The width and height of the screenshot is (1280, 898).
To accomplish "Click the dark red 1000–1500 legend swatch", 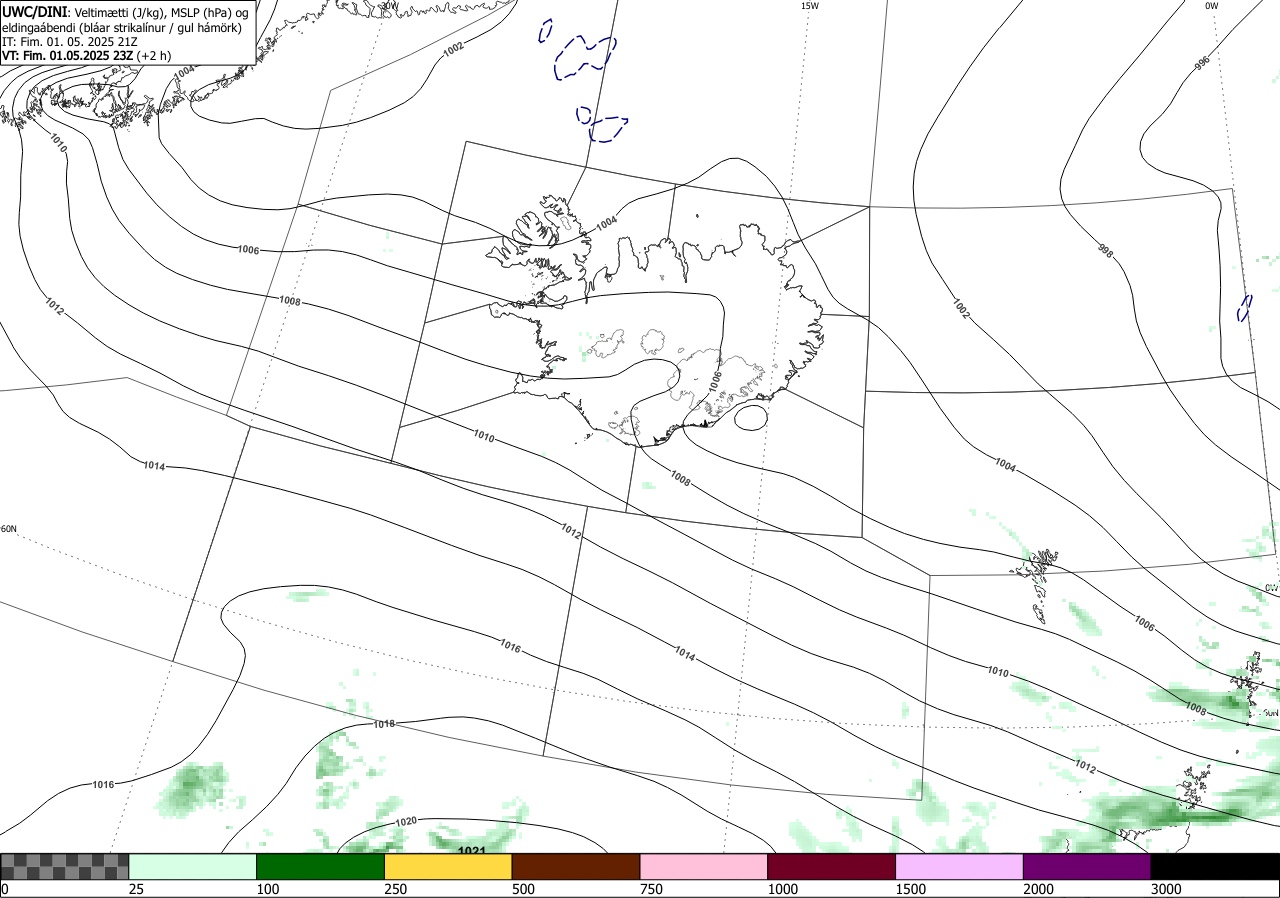I will (x=832, y=866).
